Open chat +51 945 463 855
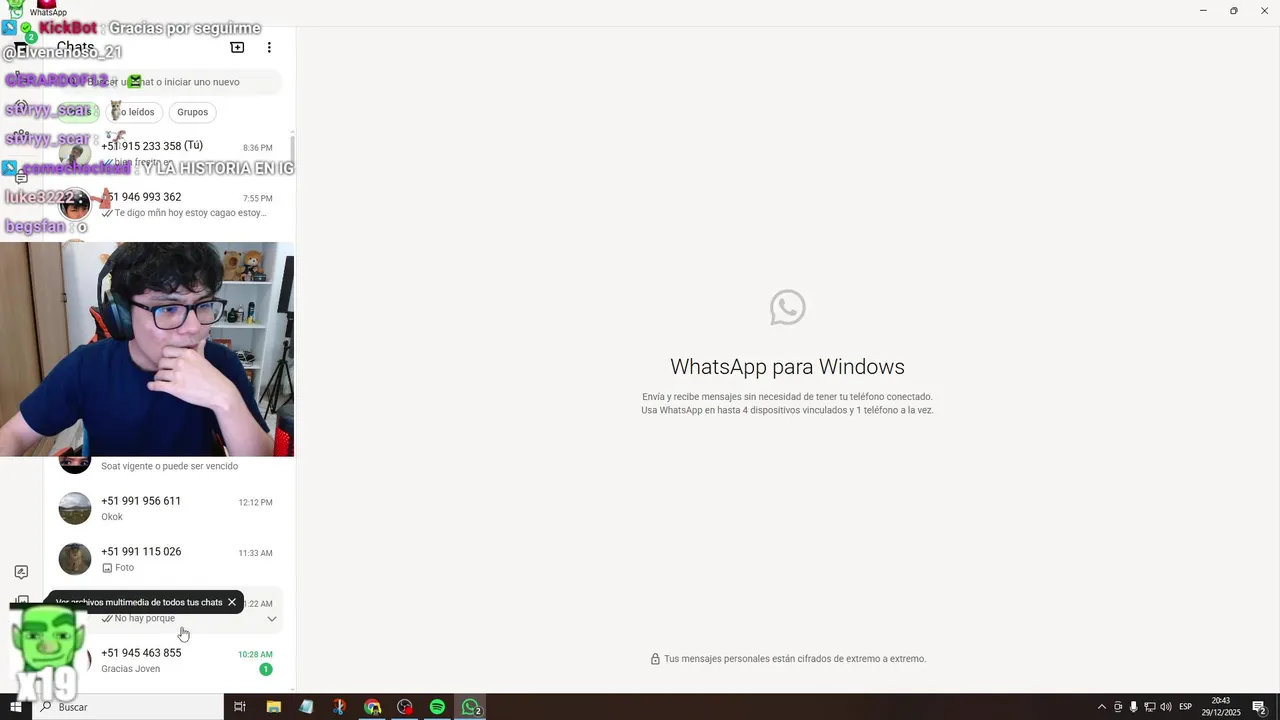This screenshot has width=1280, height=720. tap(166, 660)
